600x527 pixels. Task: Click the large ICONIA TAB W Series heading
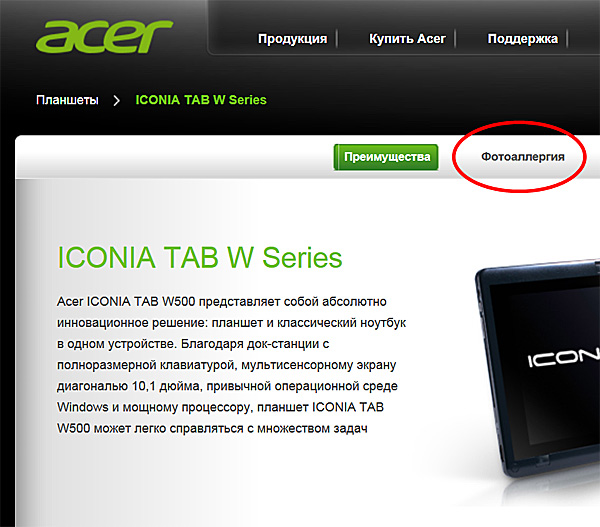coord(199,258)
